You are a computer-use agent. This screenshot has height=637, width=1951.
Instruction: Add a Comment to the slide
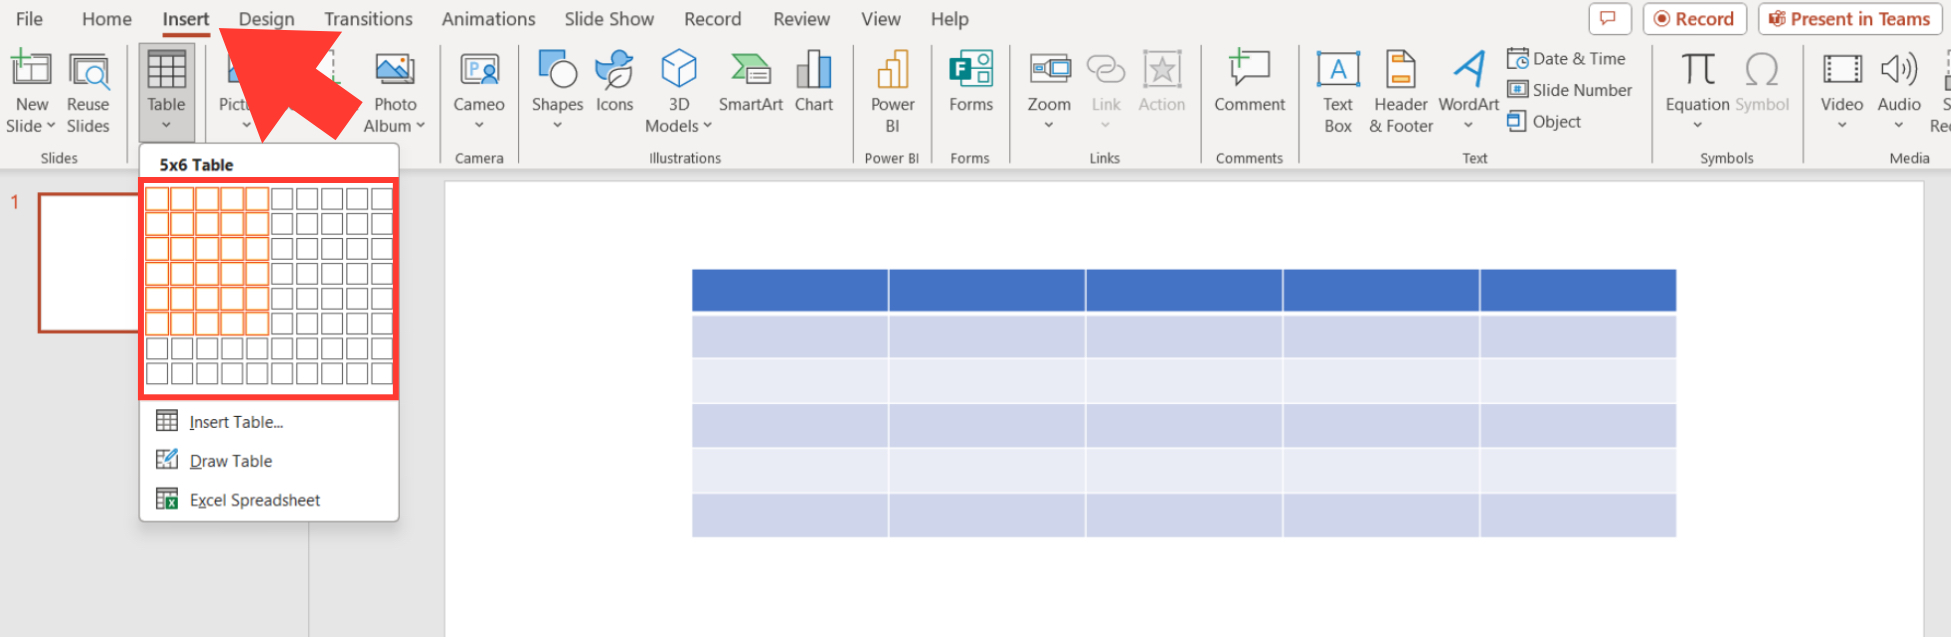tap(1249, 81)
